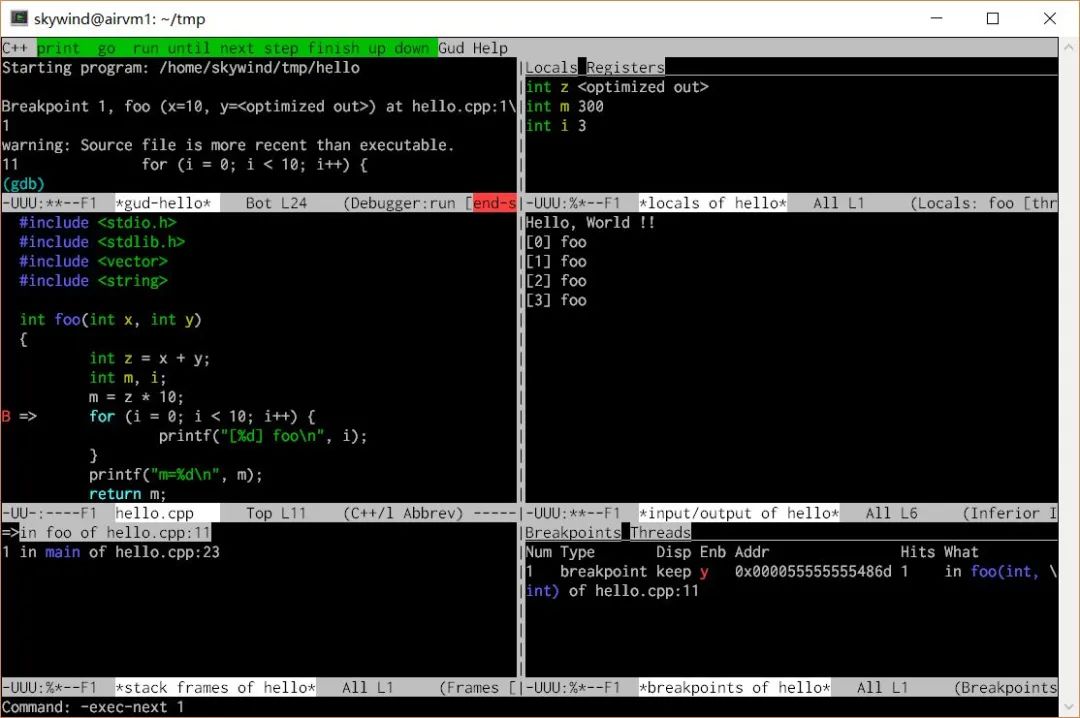
Task: Click the red end-s indicator in the gud mode line
Action: [x=495, y=203]
